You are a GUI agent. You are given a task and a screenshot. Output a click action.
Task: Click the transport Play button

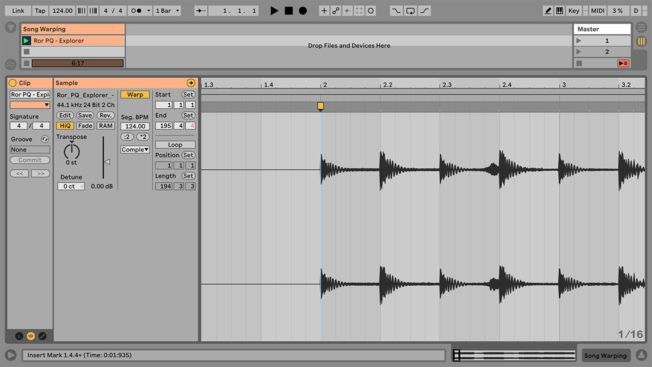[x=274, y=11]
